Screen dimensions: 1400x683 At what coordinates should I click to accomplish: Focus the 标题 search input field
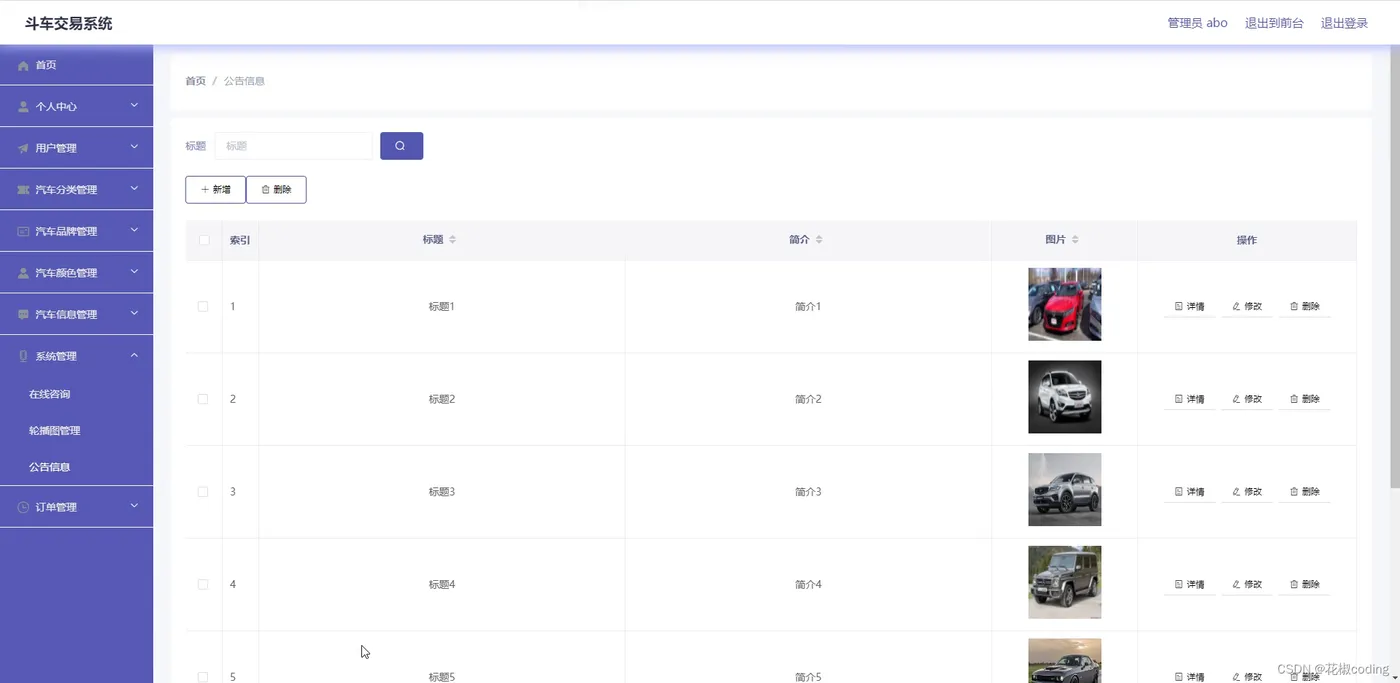tap(294, 146)
